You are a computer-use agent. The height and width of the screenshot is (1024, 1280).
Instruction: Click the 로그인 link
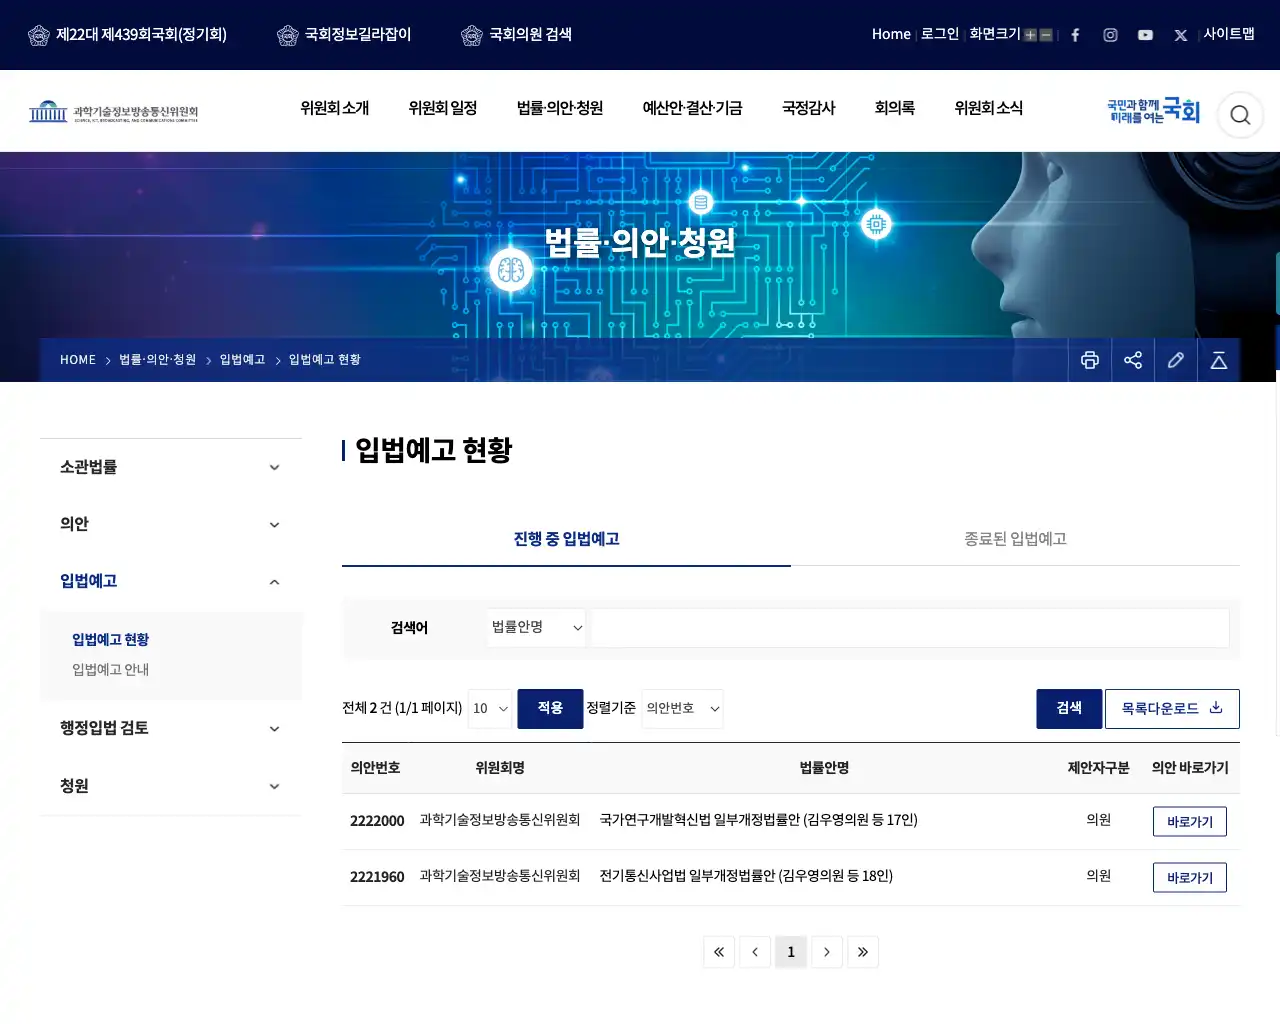coord(940,34)
